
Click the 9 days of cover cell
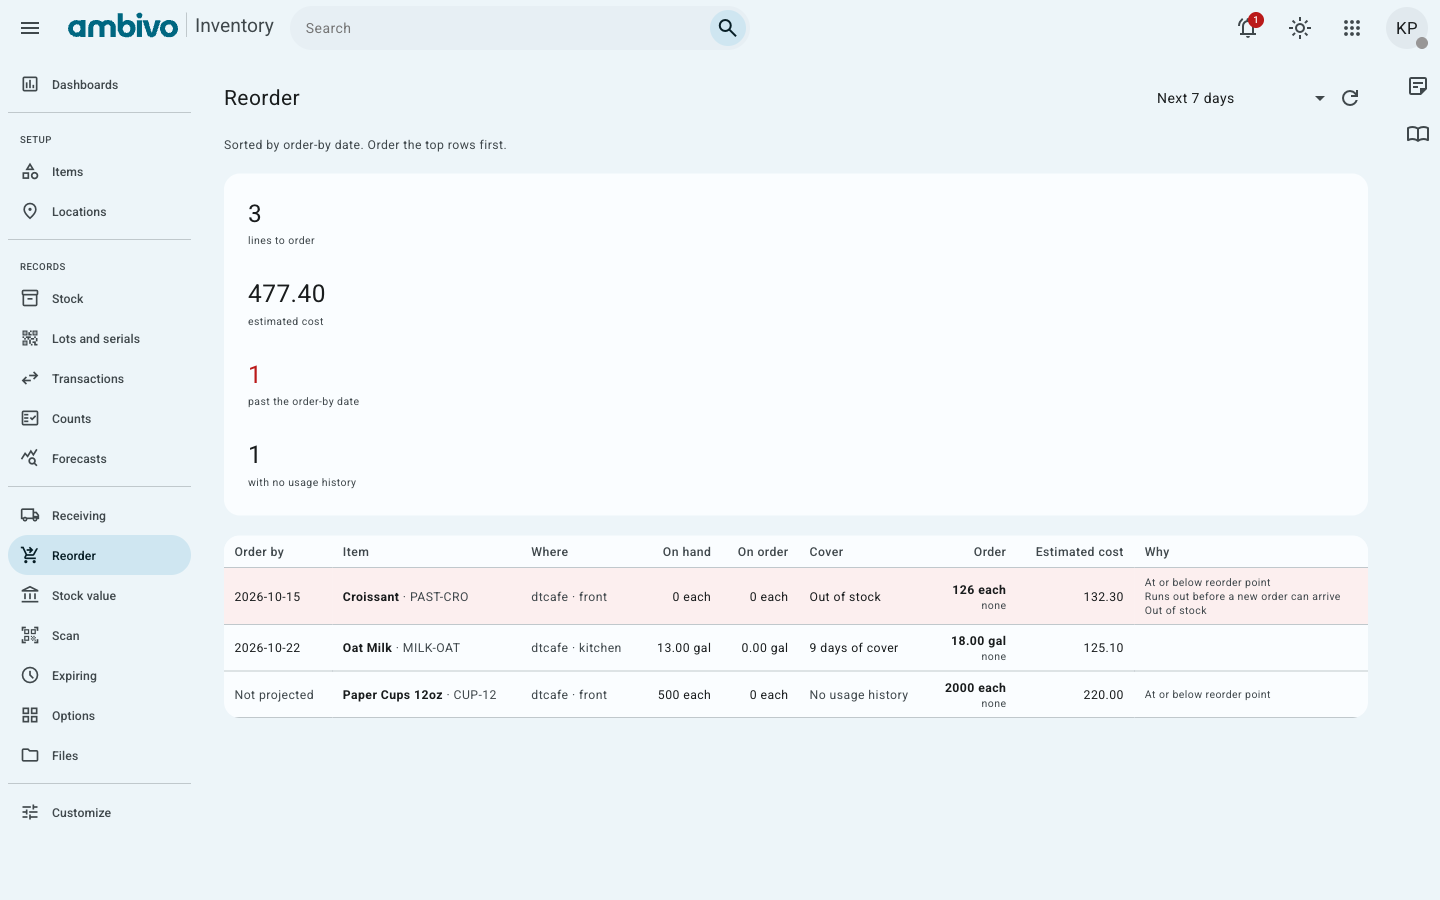854,648
